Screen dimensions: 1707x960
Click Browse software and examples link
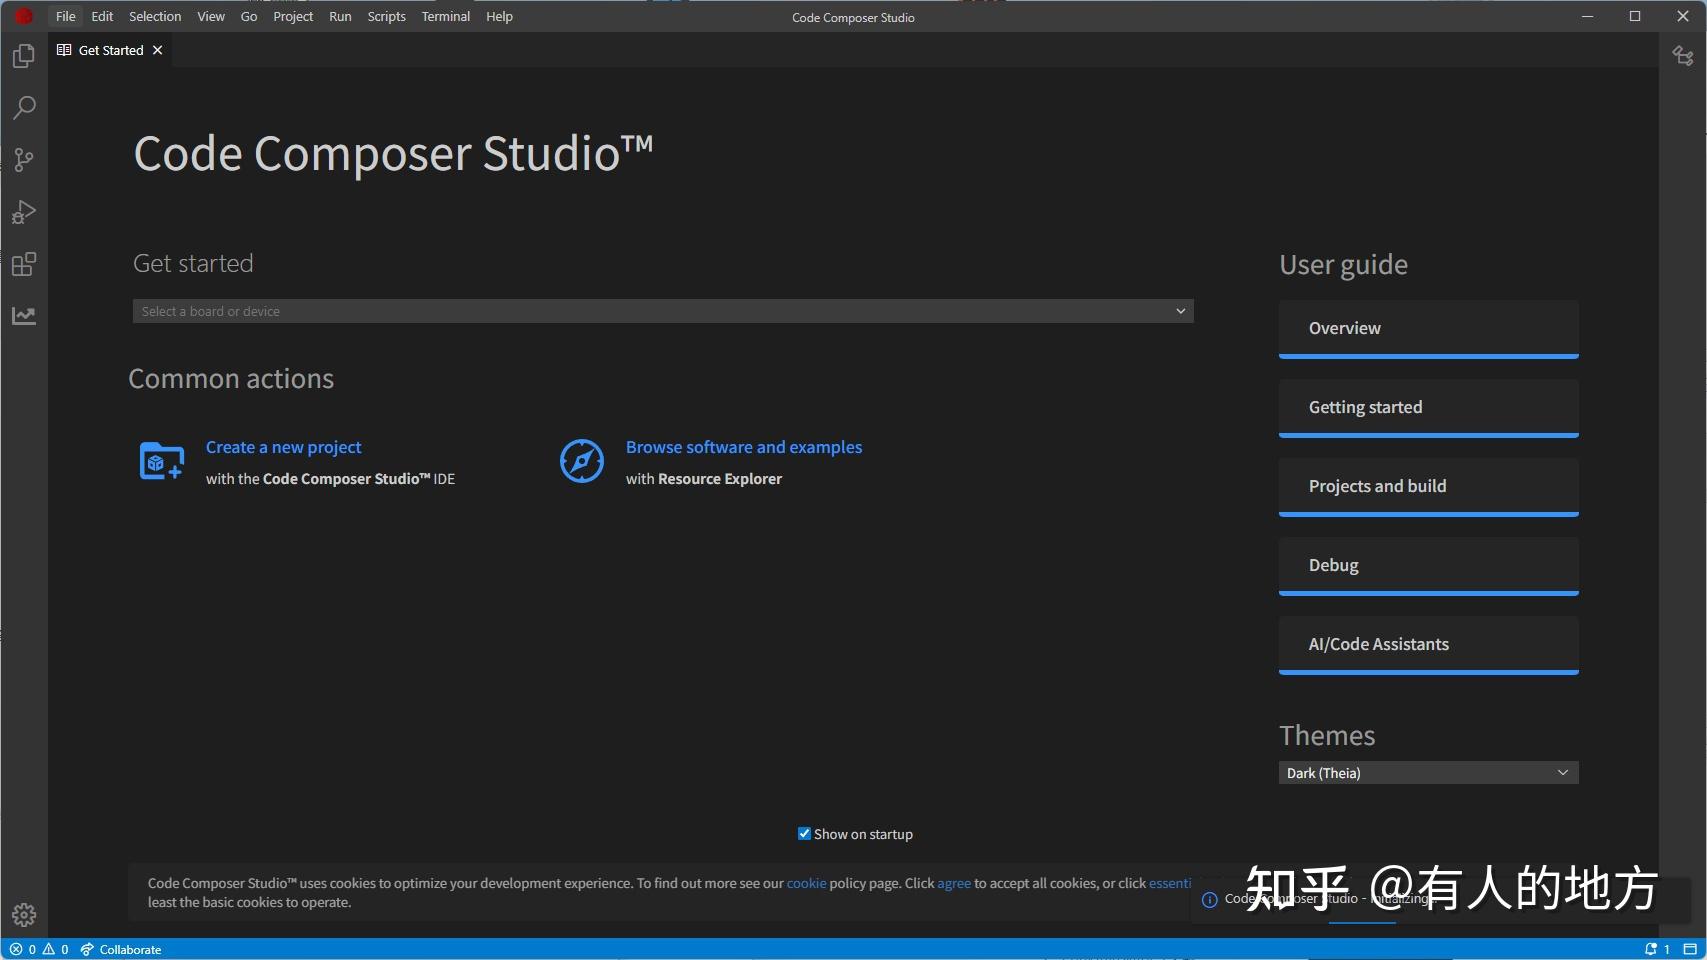[x=744, y=447]
